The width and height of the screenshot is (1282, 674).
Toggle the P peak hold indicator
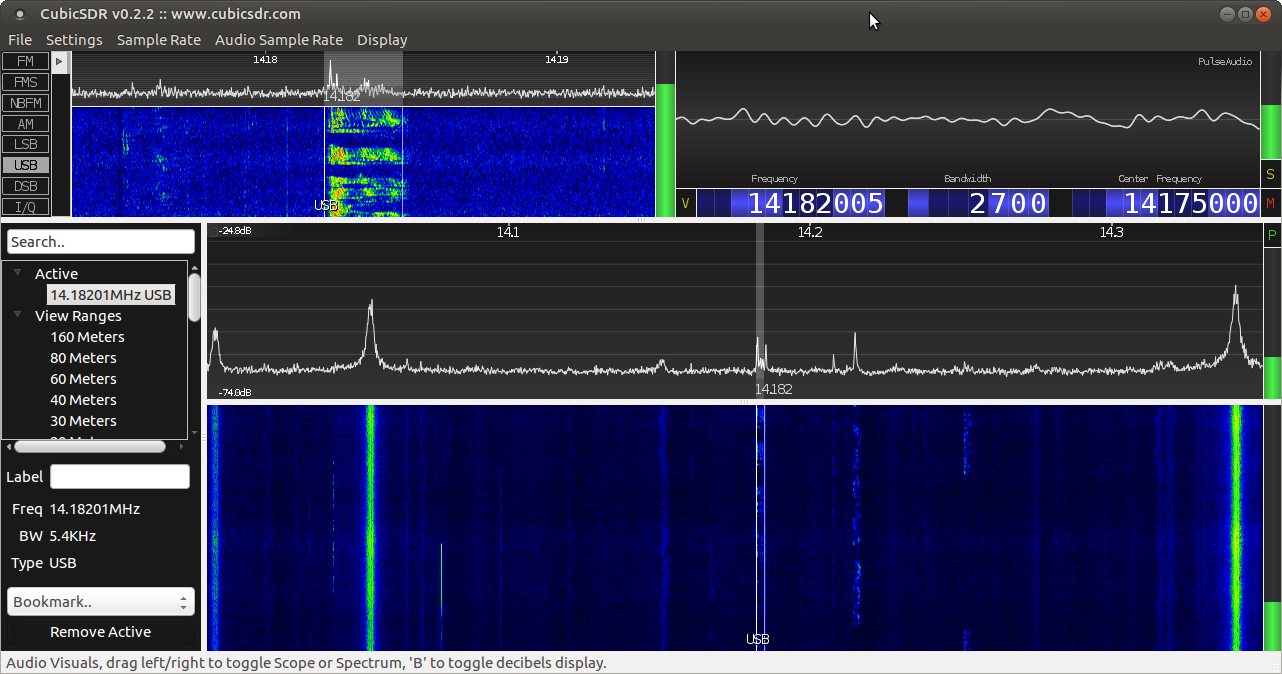click(x=1271, y=235)
